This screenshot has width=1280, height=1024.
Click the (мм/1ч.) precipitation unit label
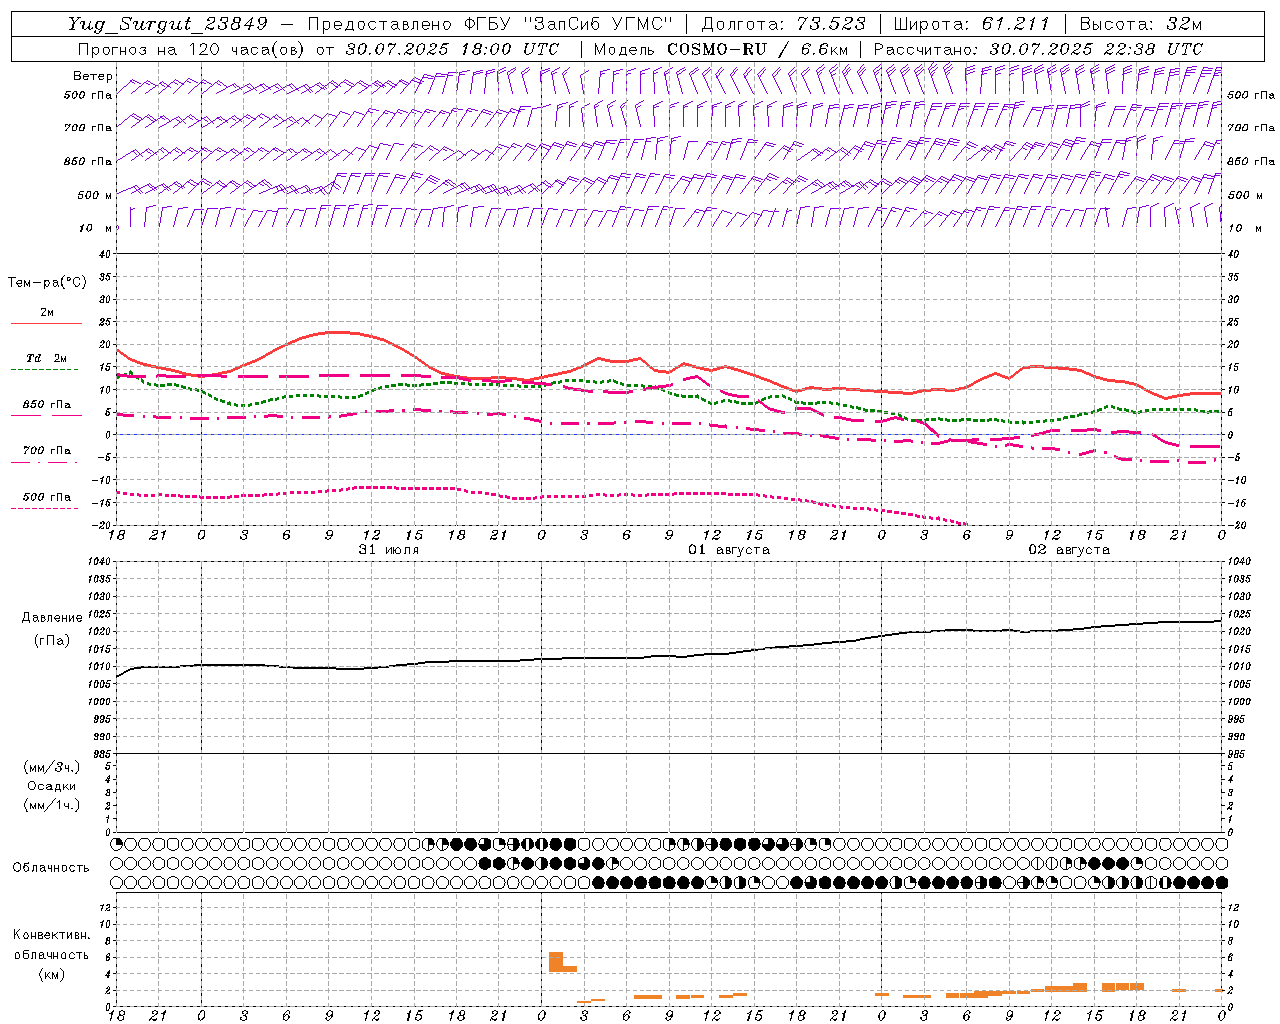[52, 805]
